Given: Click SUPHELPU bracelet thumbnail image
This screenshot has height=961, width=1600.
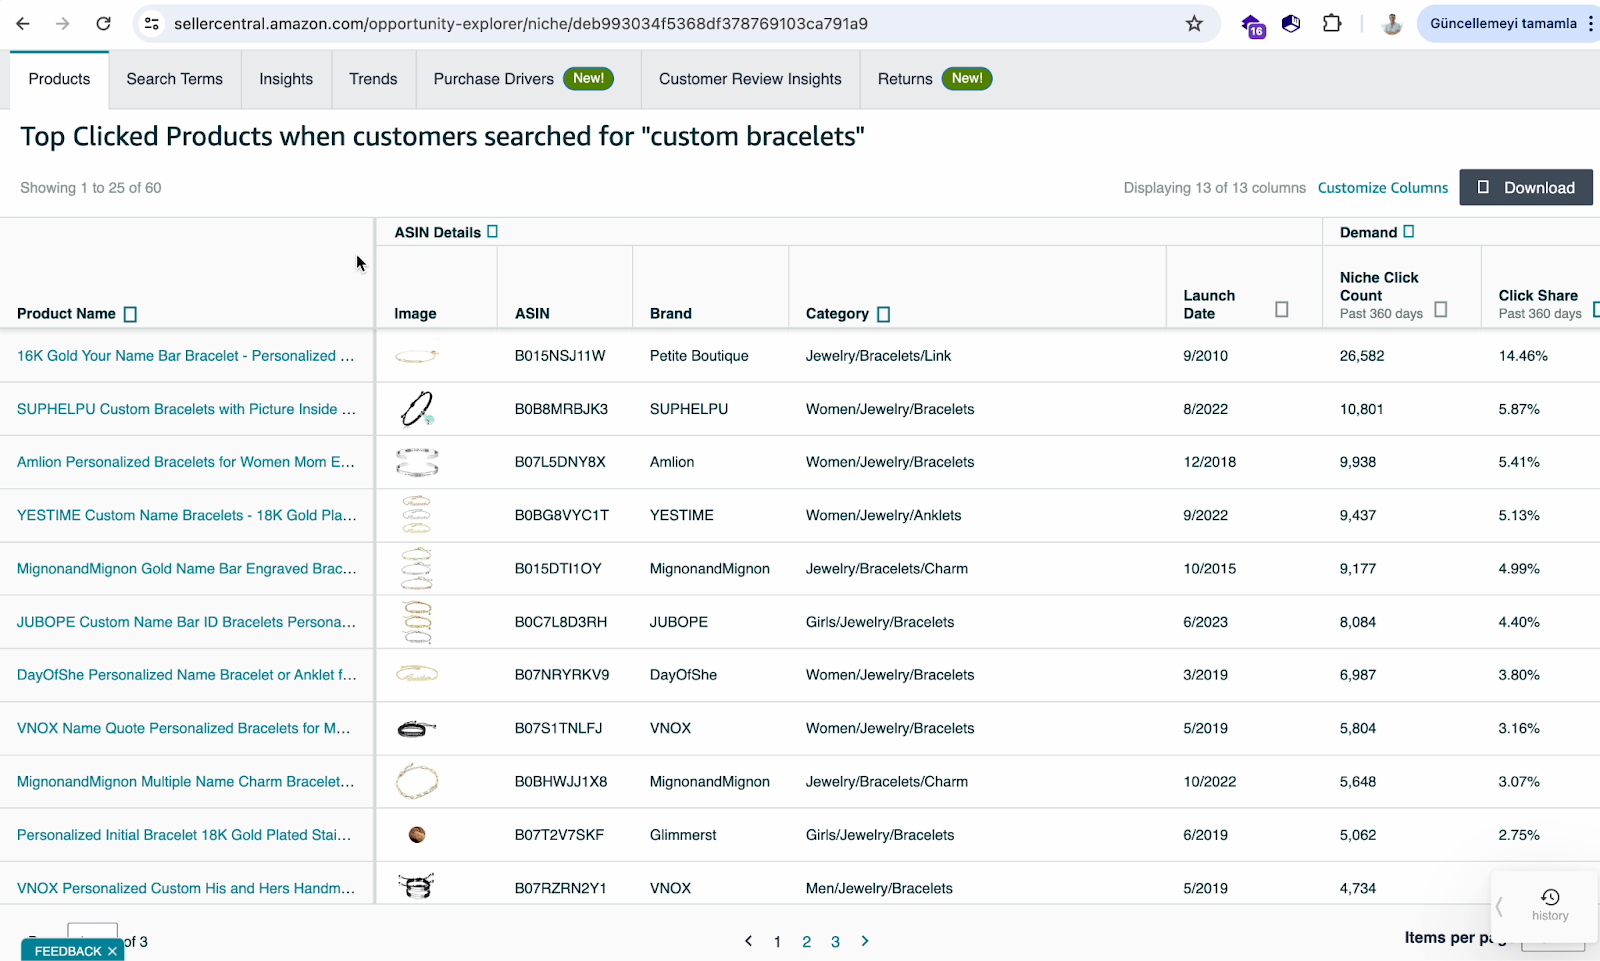Looking at the screenshot, I should coord(417,409).
